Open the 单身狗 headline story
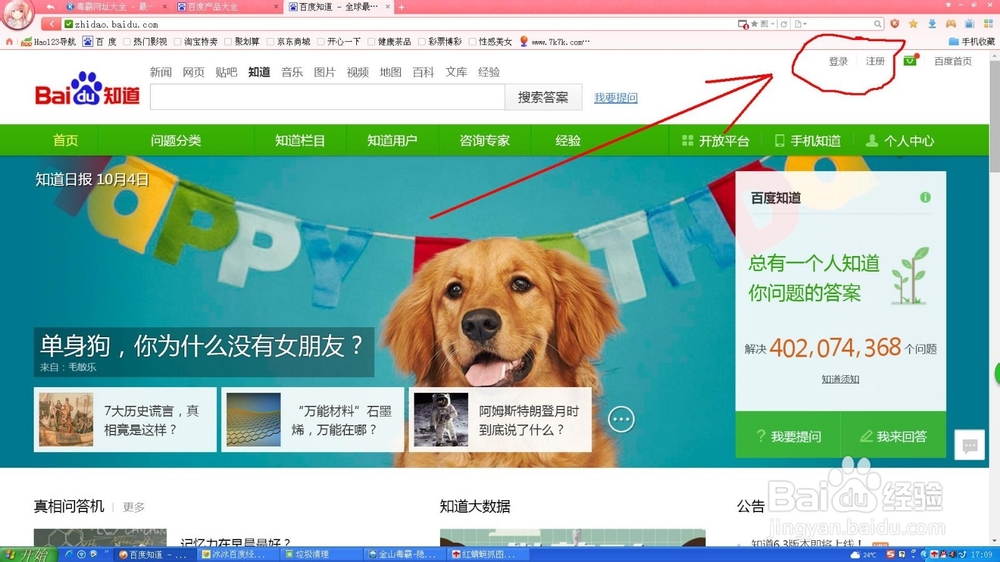Screen dimensions: 1000x562 tap(203, 346)
